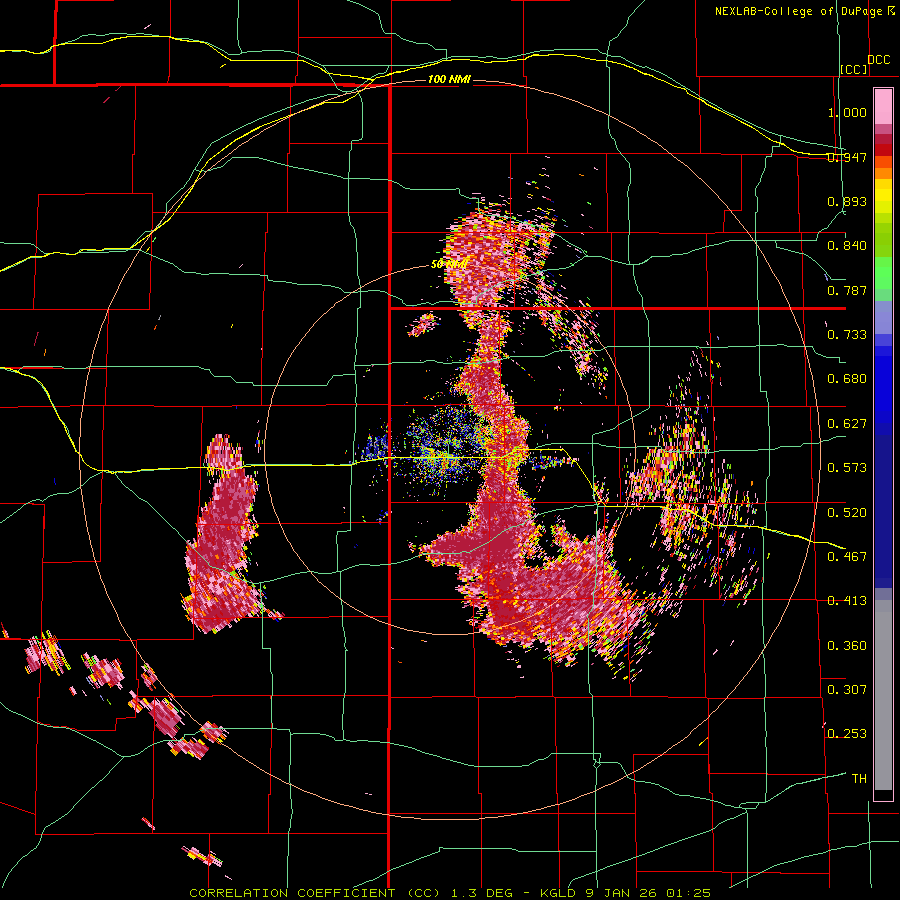The height and width of the screenshot is (900, 900).
Task: Click the 0.360 scale value
Action: tap(847, 646)
